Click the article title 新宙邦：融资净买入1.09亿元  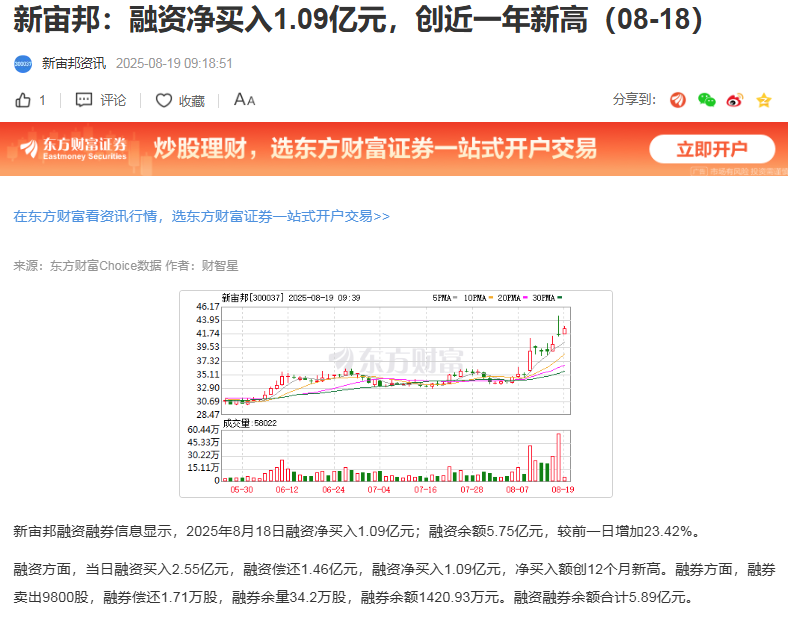pyautogui.click(x=357, y=21)
